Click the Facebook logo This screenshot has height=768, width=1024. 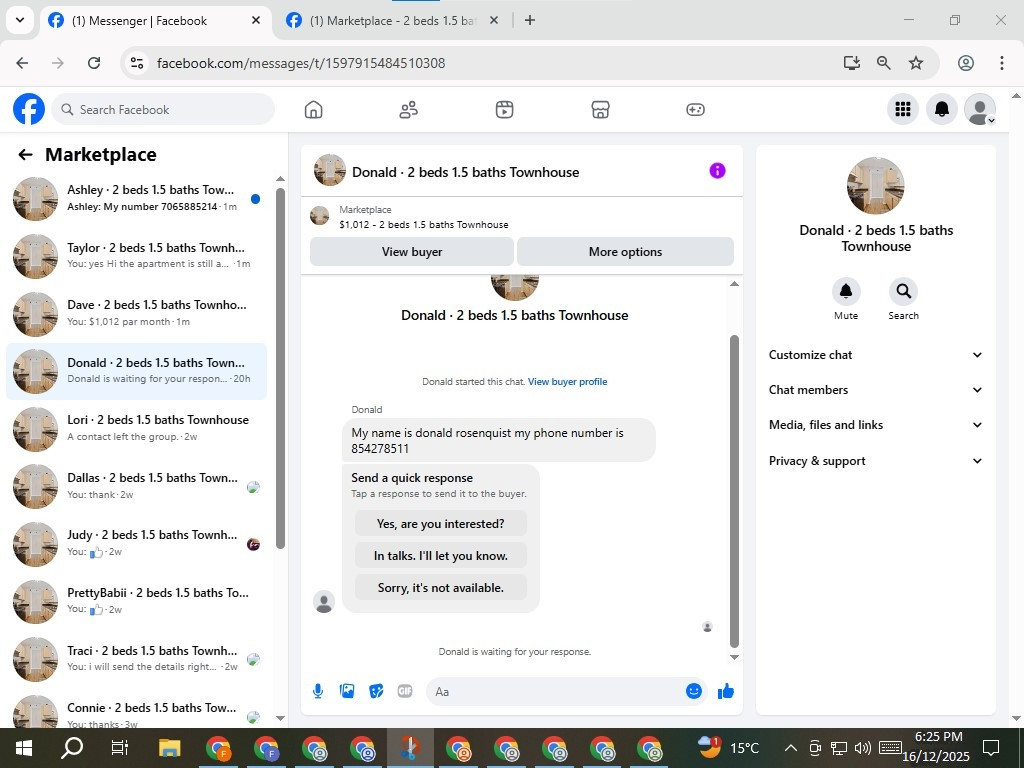point(29,109)
